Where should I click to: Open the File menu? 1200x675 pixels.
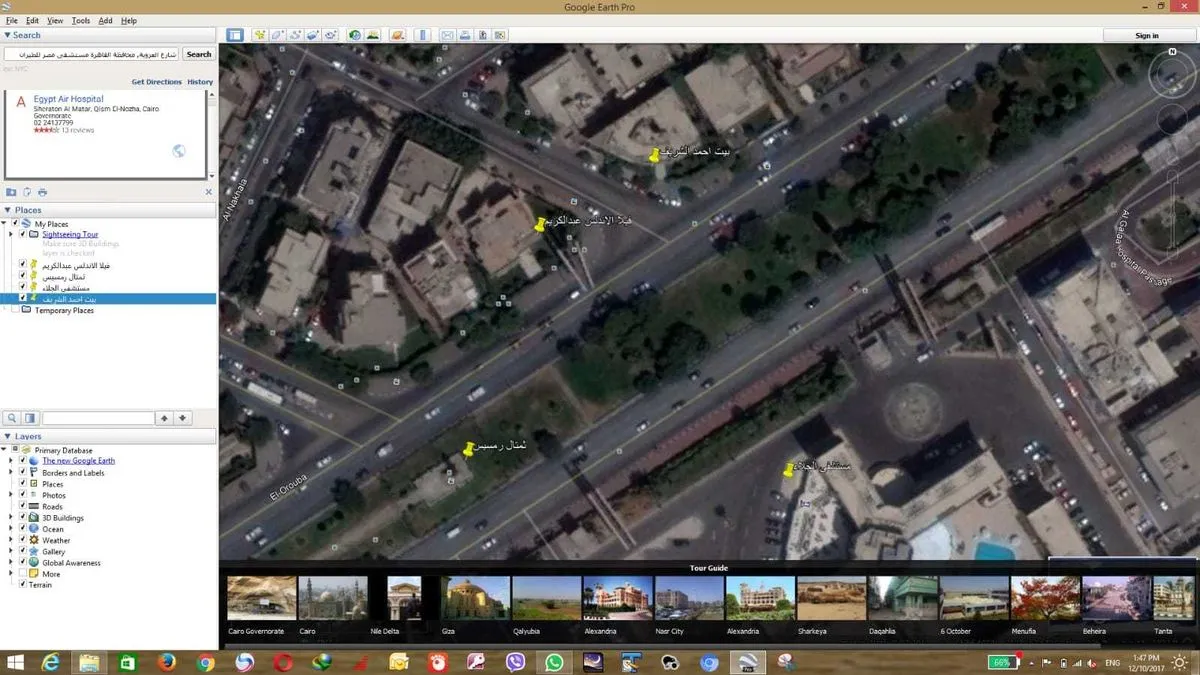click(x=12, y=20)
